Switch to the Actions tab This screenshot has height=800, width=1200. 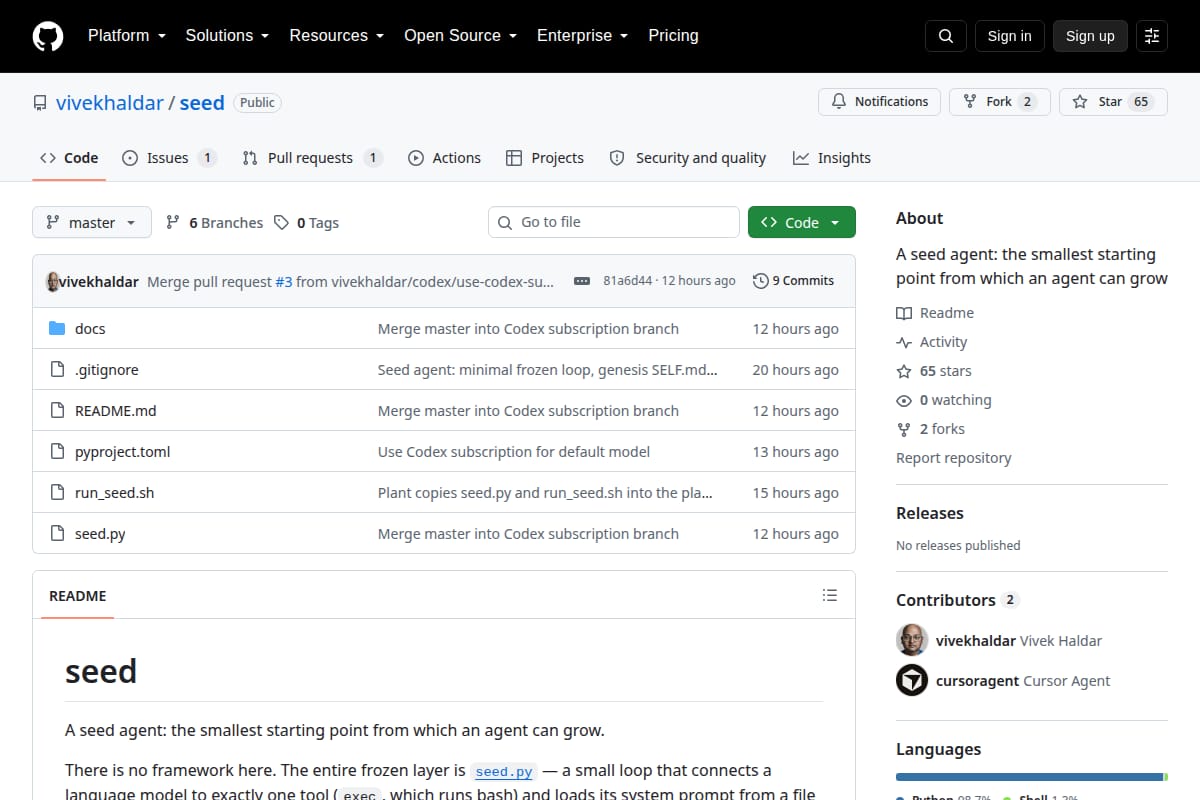tap(444, 158)
